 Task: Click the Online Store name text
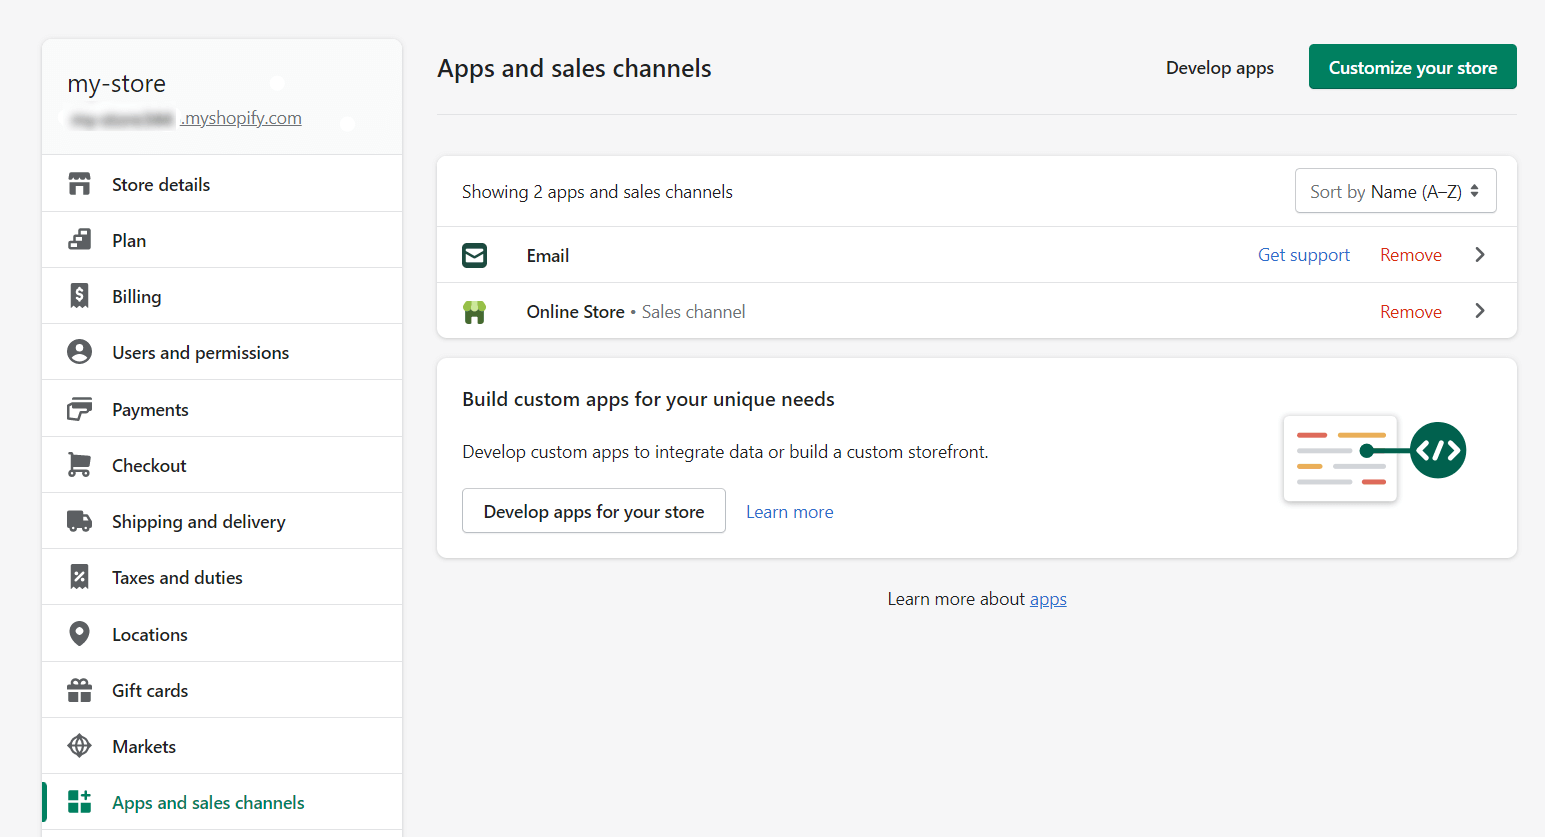pyautogui.click(x=575, y=312)
